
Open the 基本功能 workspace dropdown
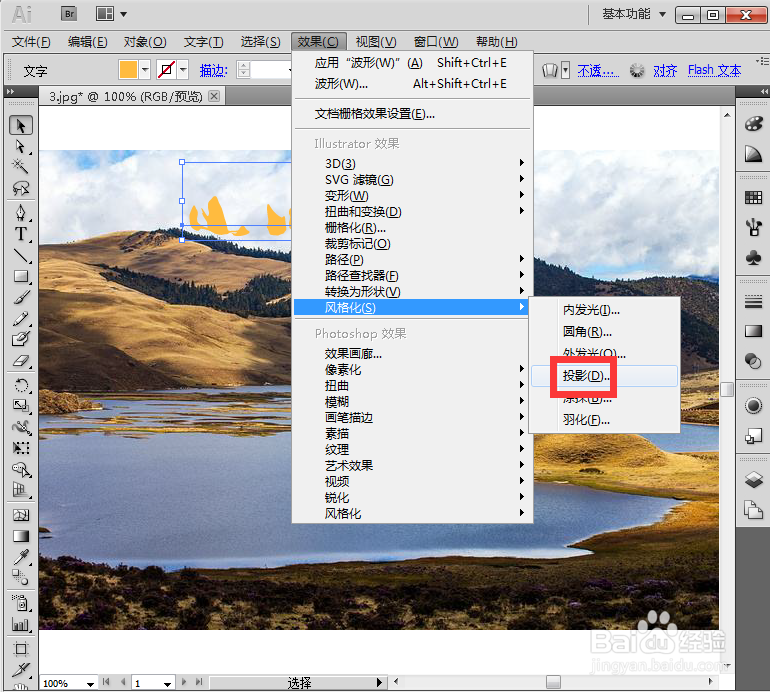[x=634, y=14]
